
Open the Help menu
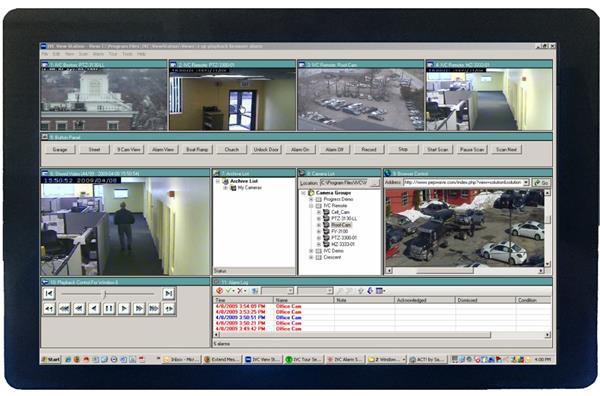coord(141,54)
